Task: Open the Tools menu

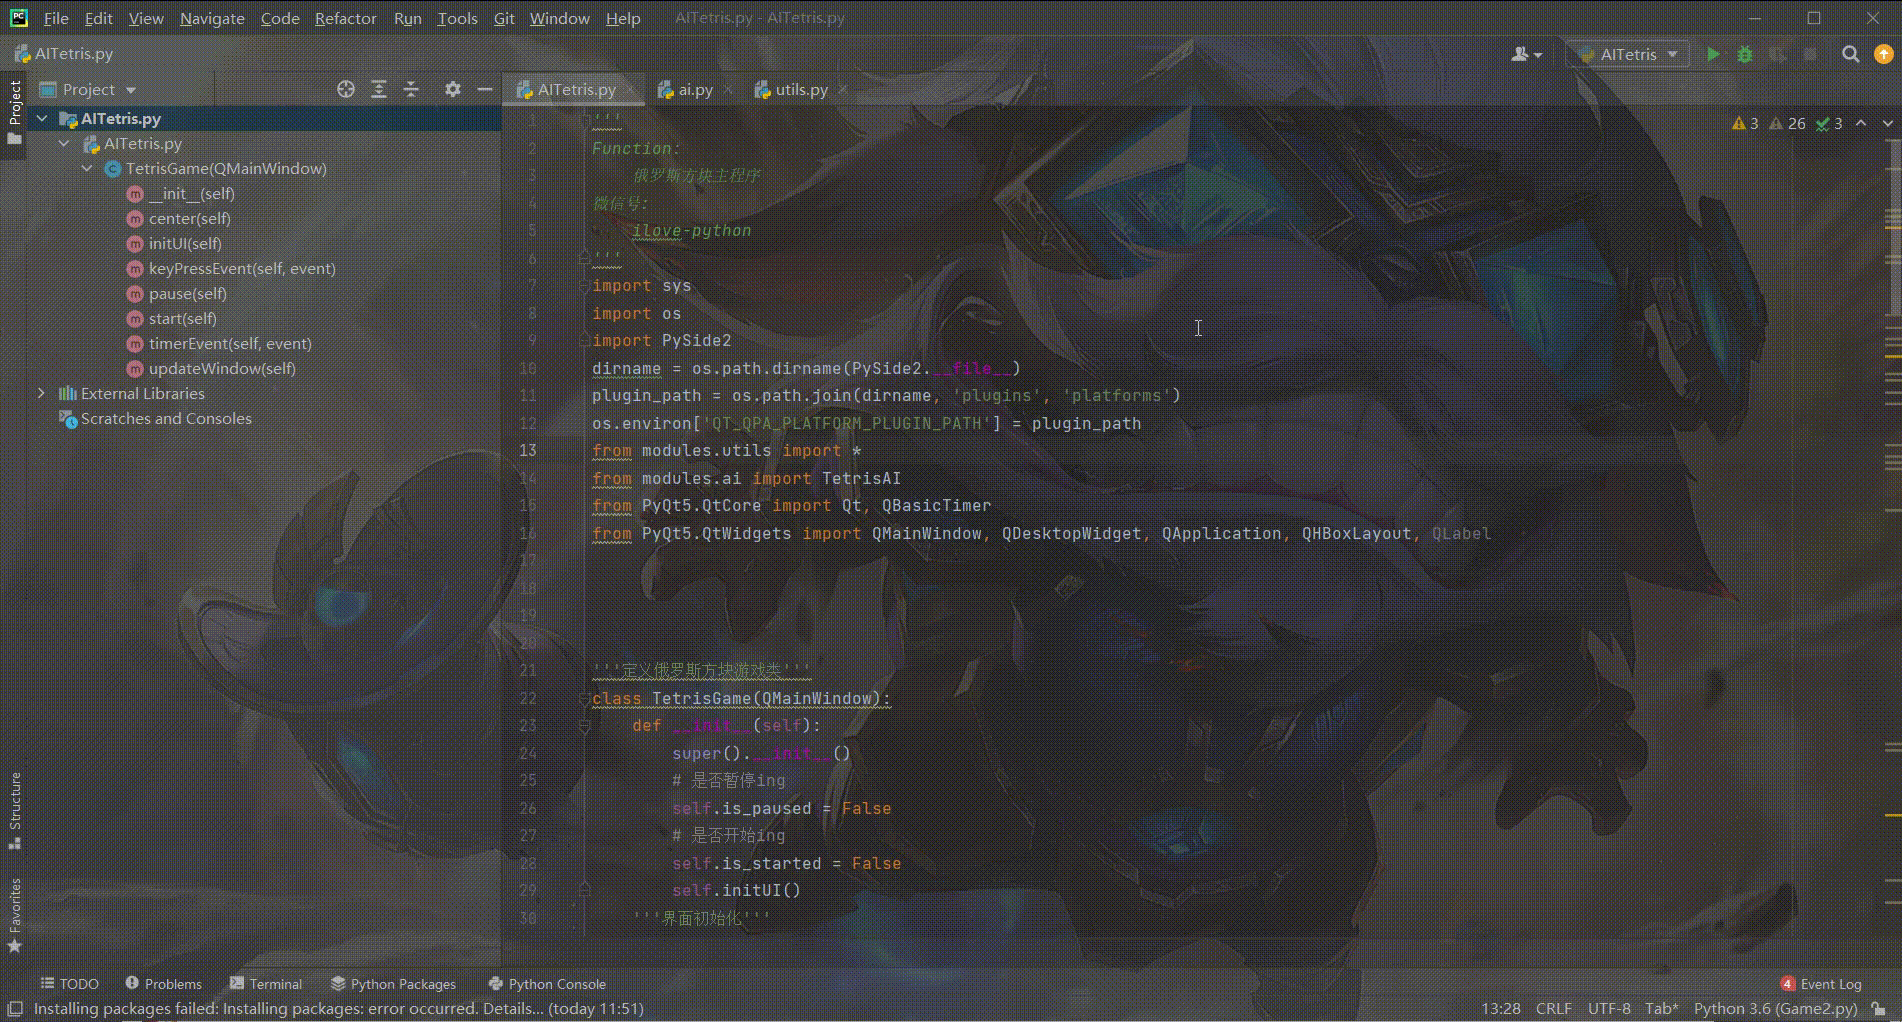Action: coord(457,18)
